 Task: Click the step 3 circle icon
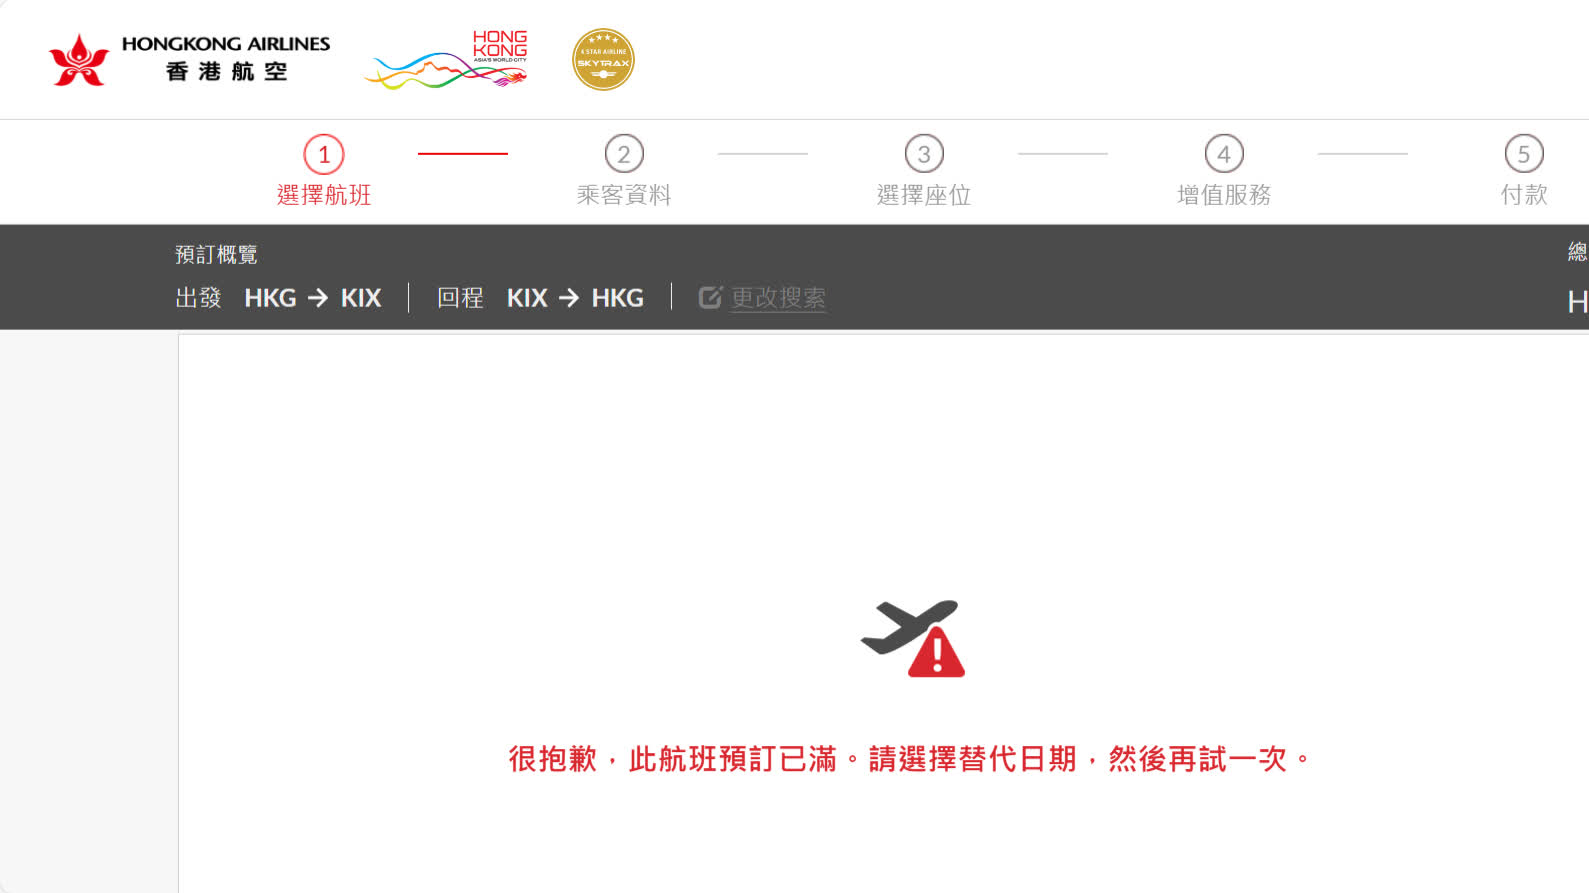[924, 154]
